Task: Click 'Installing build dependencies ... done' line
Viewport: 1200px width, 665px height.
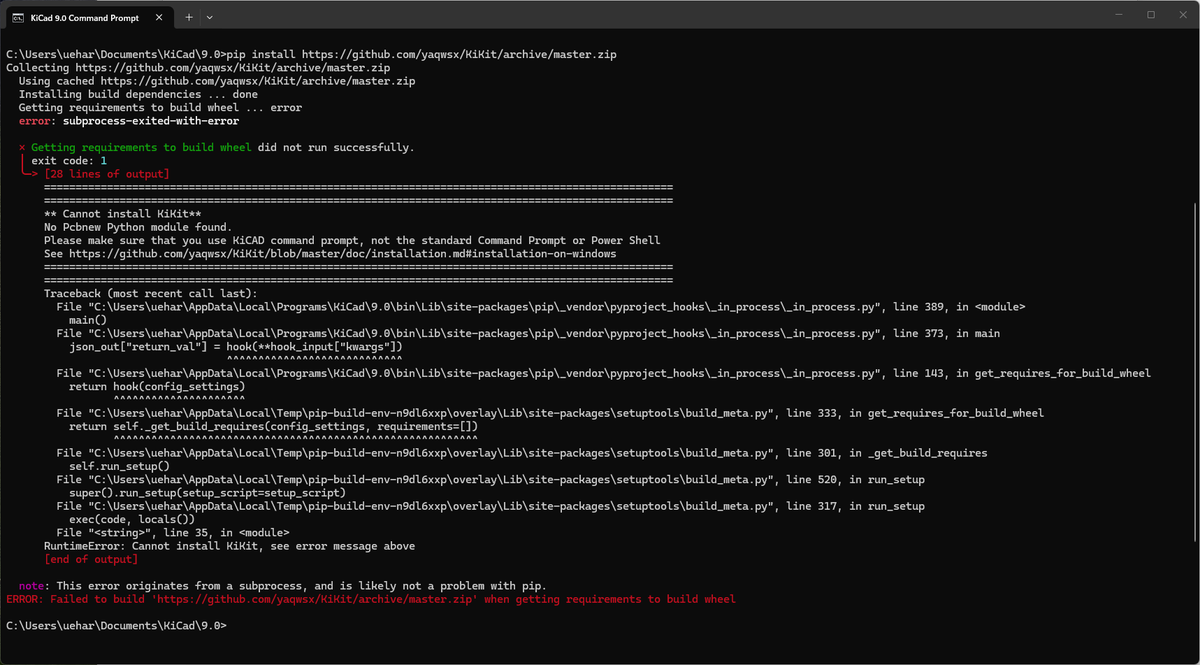Action: pyautogui.click(x=138, y=94)
